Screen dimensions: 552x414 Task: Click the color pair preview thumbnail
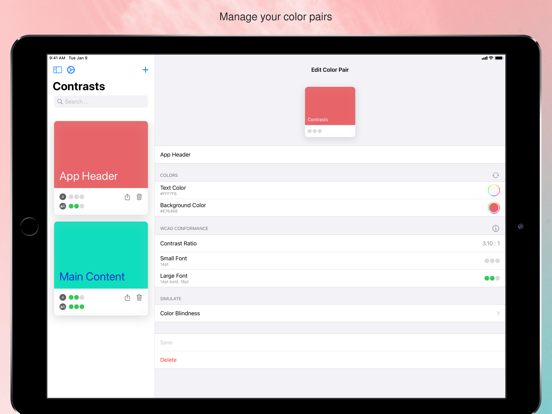coord(330,112)
